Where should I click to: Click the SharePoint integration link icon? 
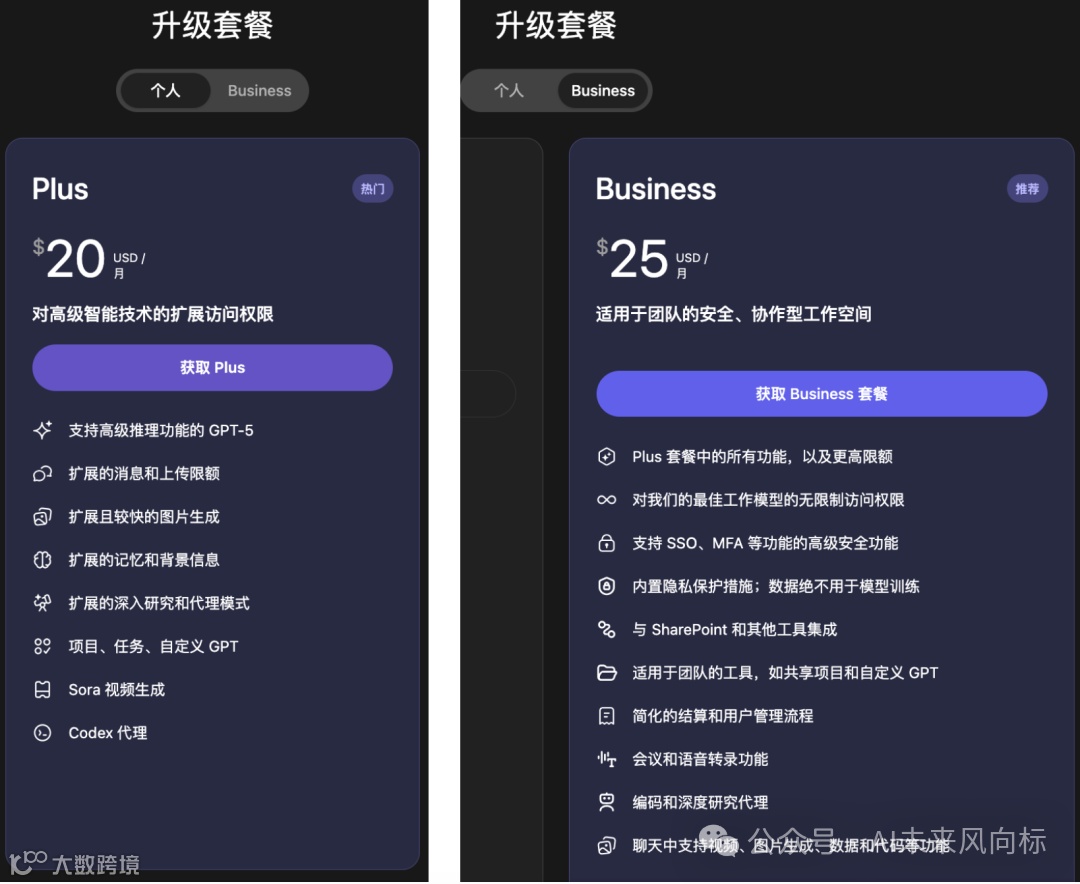pos(607,629)
